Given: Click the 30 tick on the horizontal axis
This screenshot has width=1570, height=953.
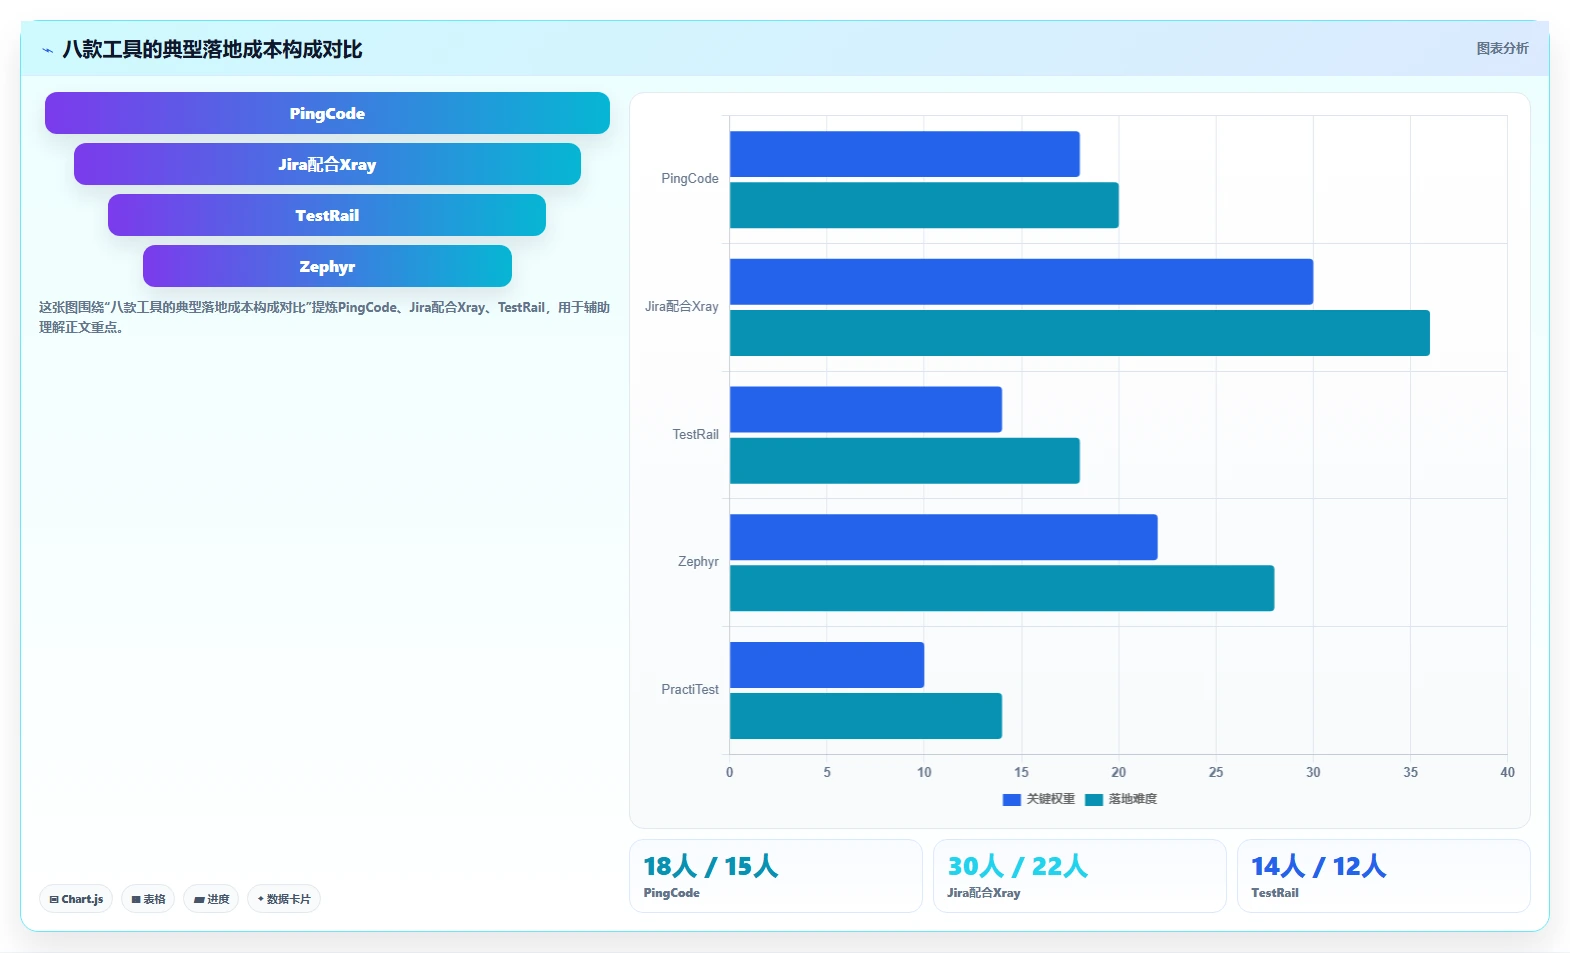Looking at the screenshot, I should coord(1313,772).
